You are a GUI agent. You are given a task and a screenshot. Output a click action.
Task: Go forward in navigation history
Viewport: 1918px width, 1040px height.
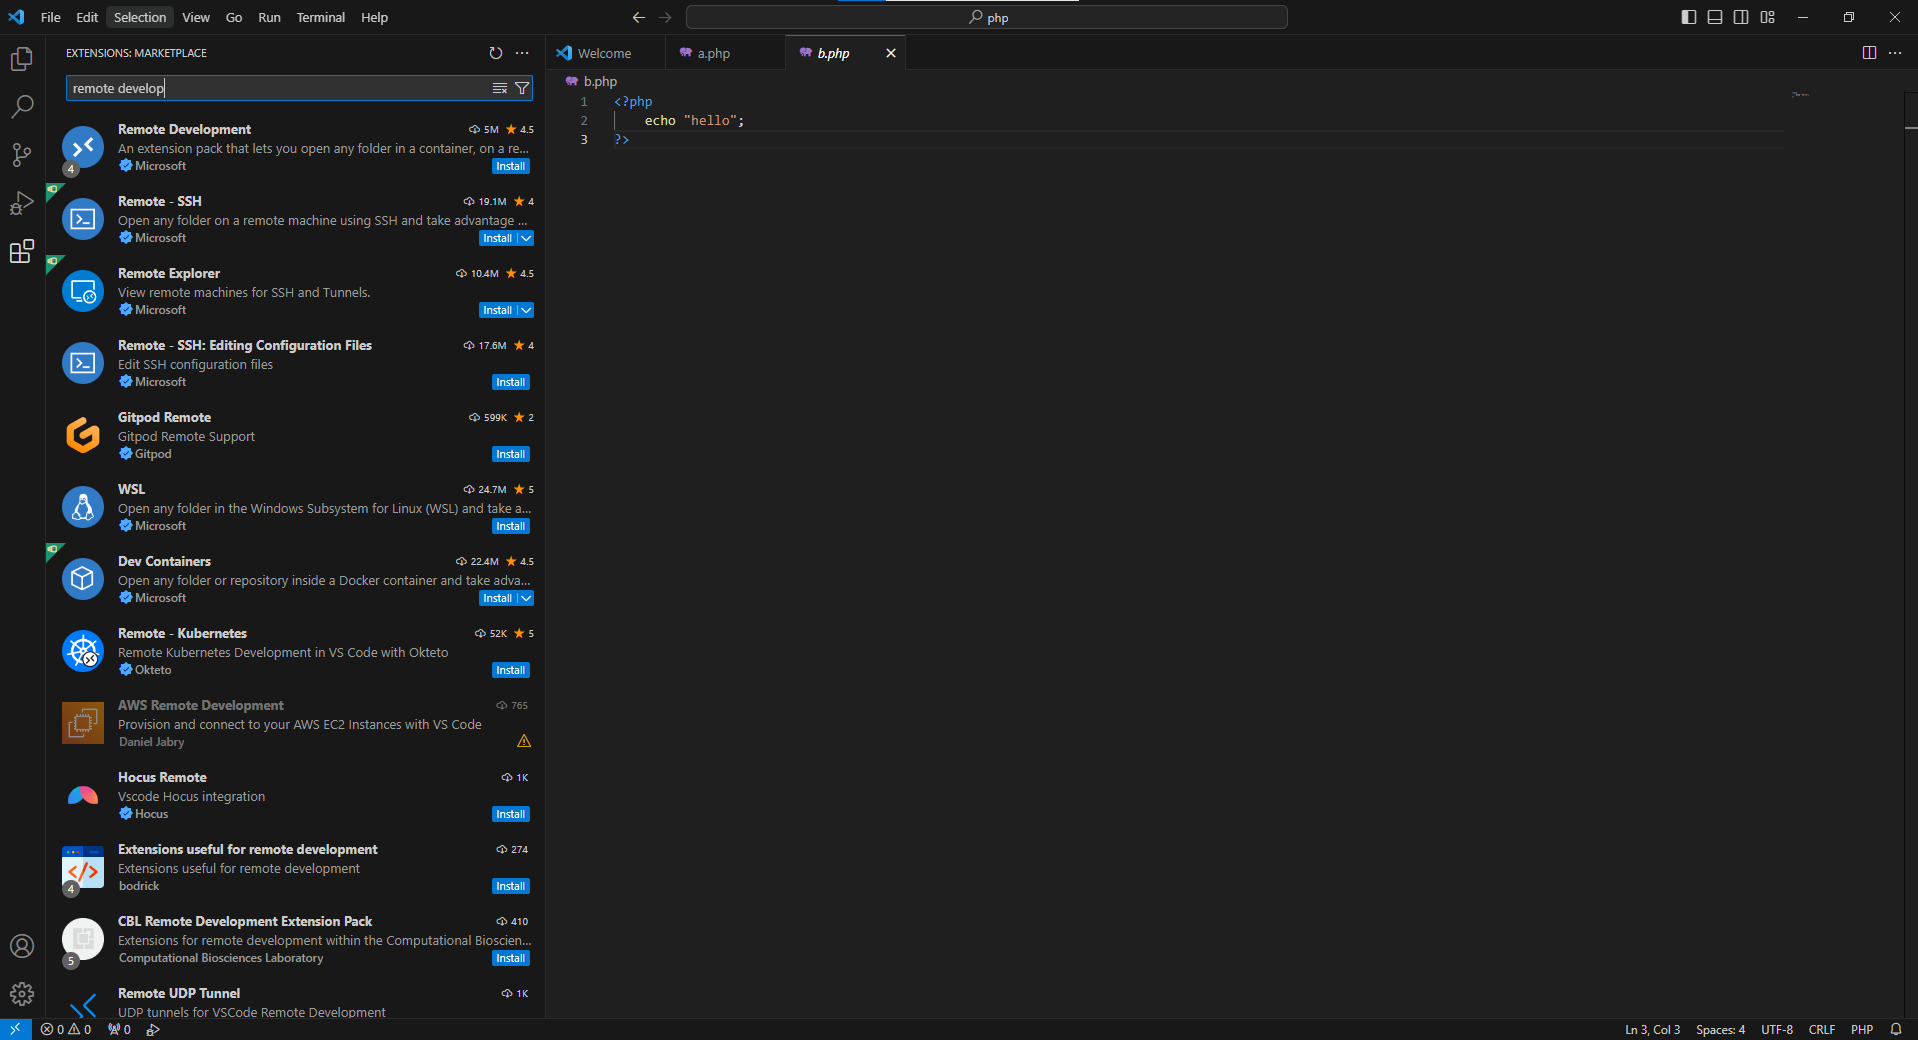665,17
